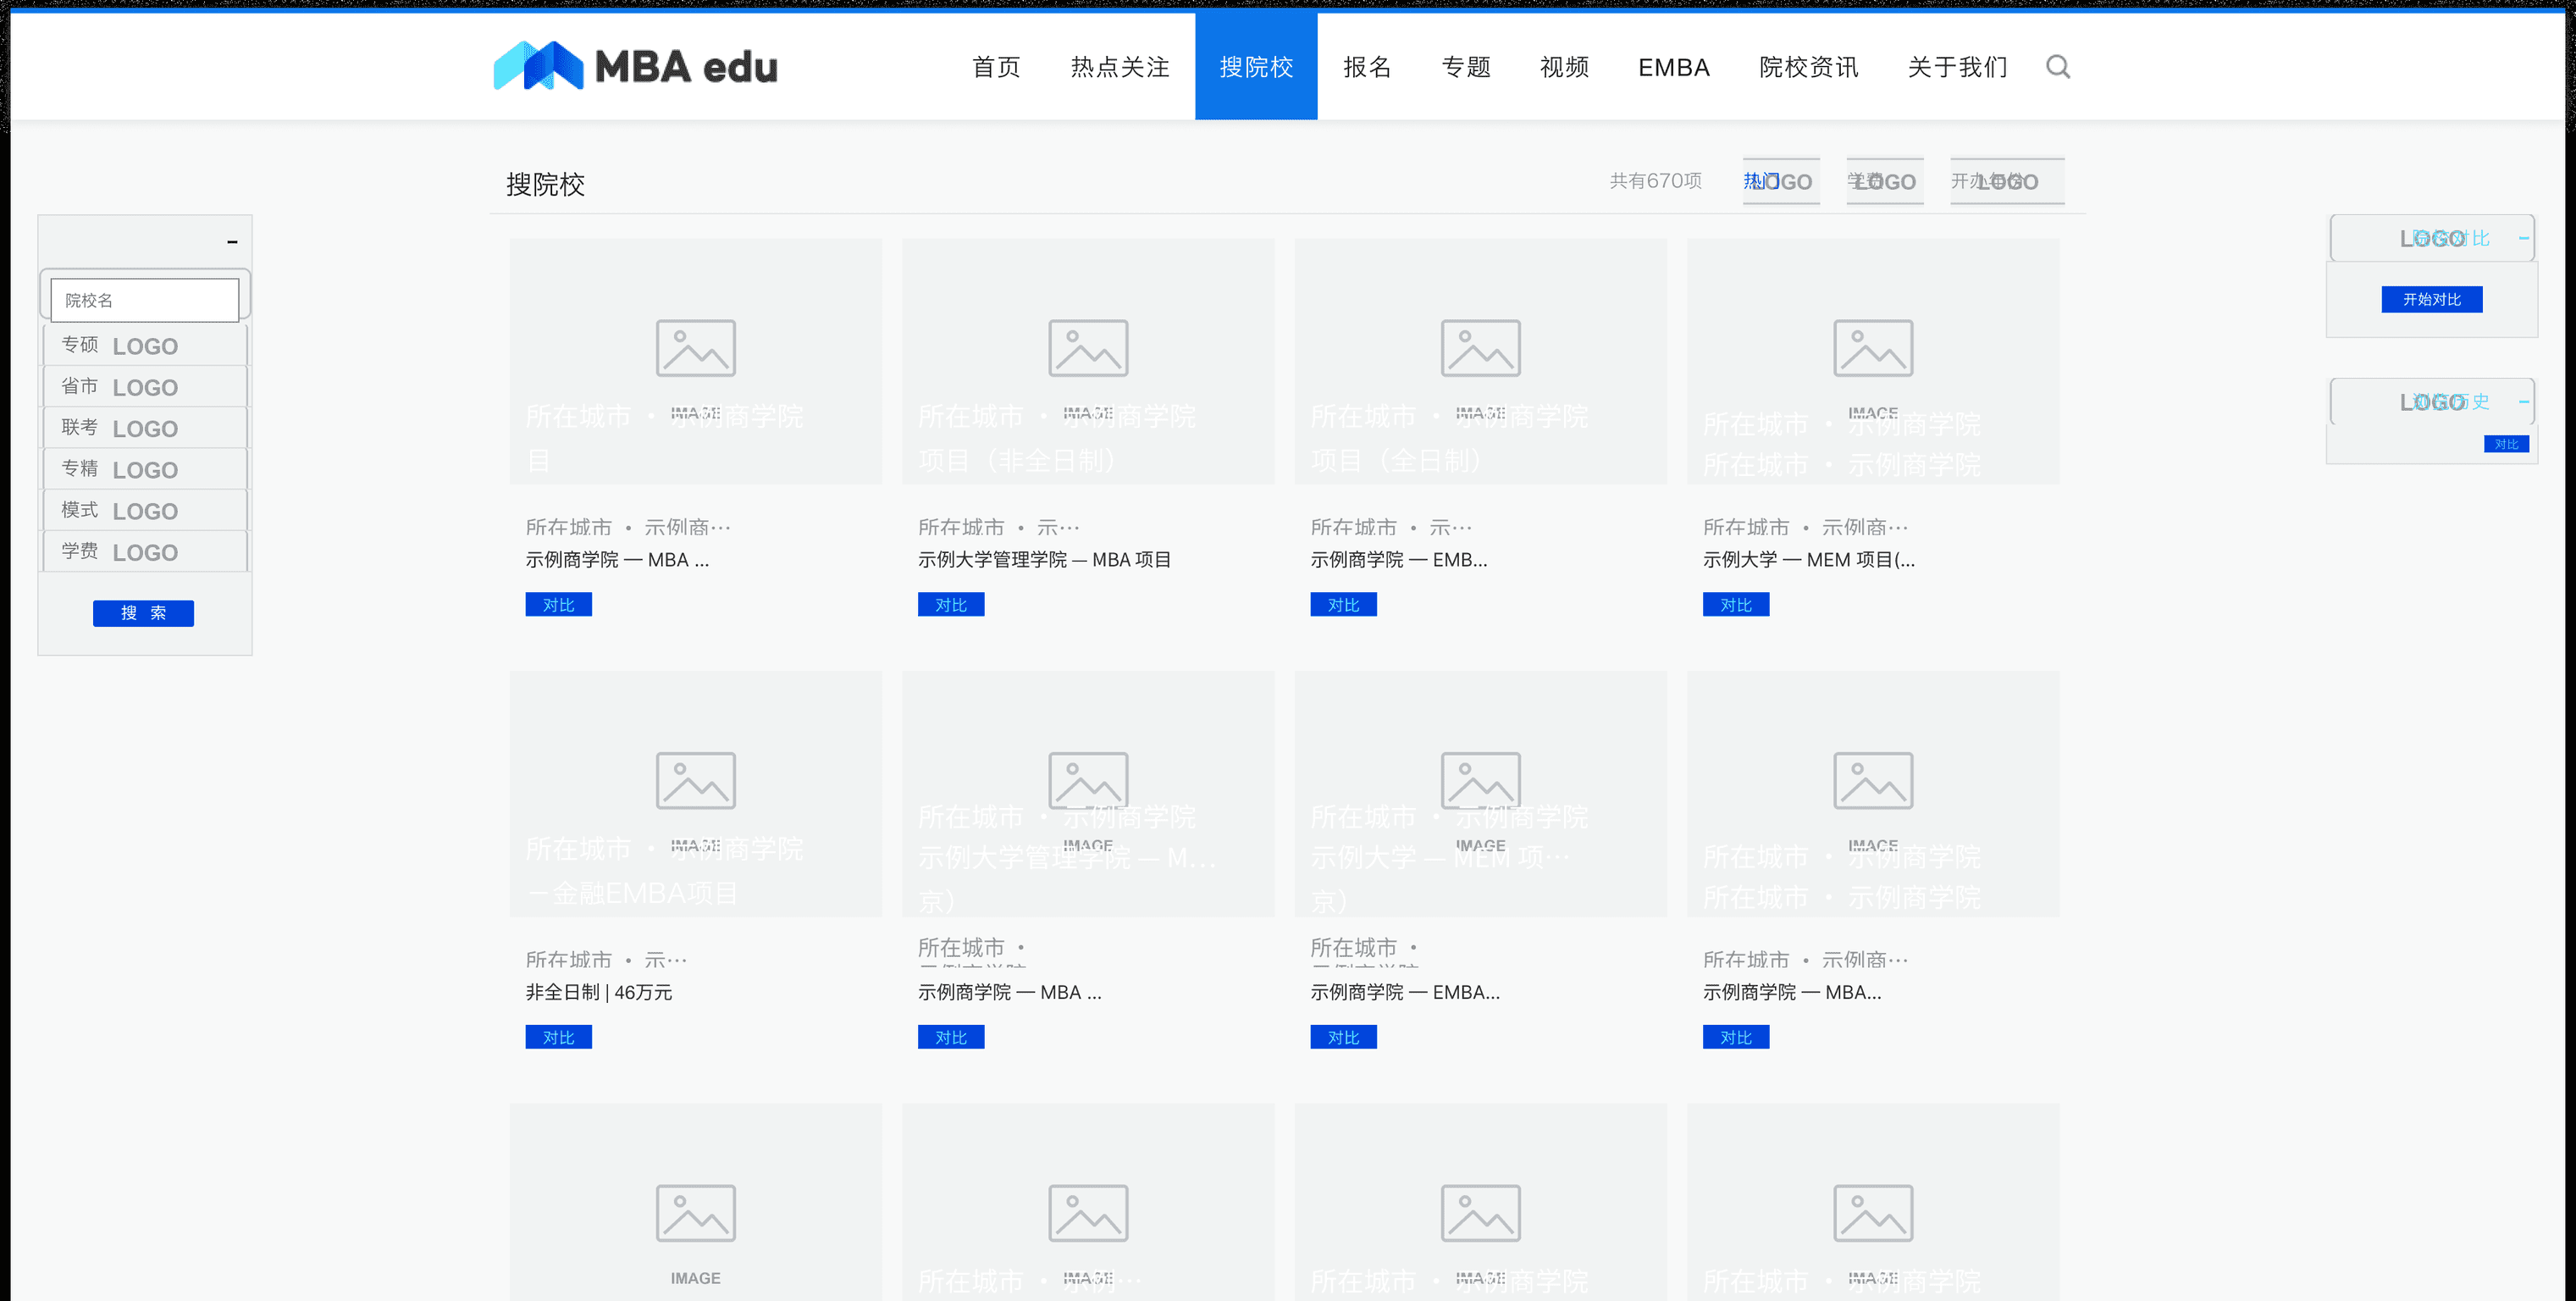Open 热点关注 navigation item
The height and width of the screenshot is (1301, 2576).
pyautogui.click(x=1120, y=67)
